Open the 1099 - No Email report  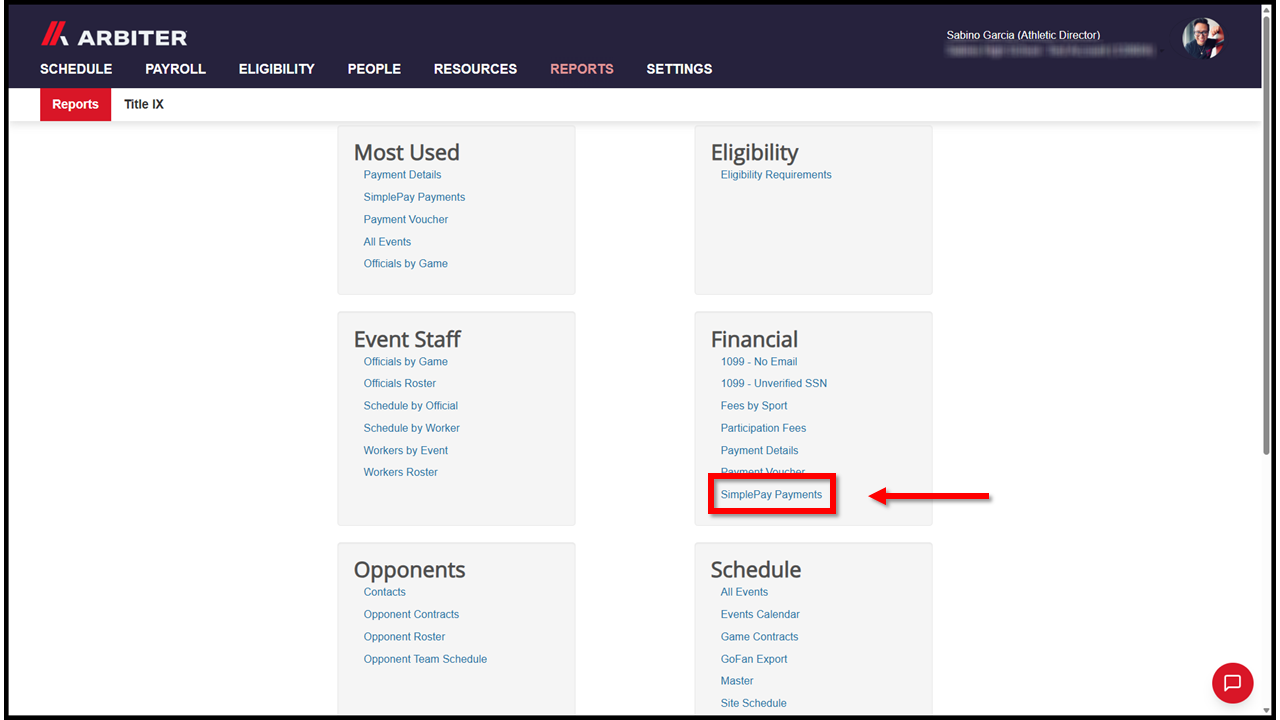pyautogui.click(x=759, y=362)
